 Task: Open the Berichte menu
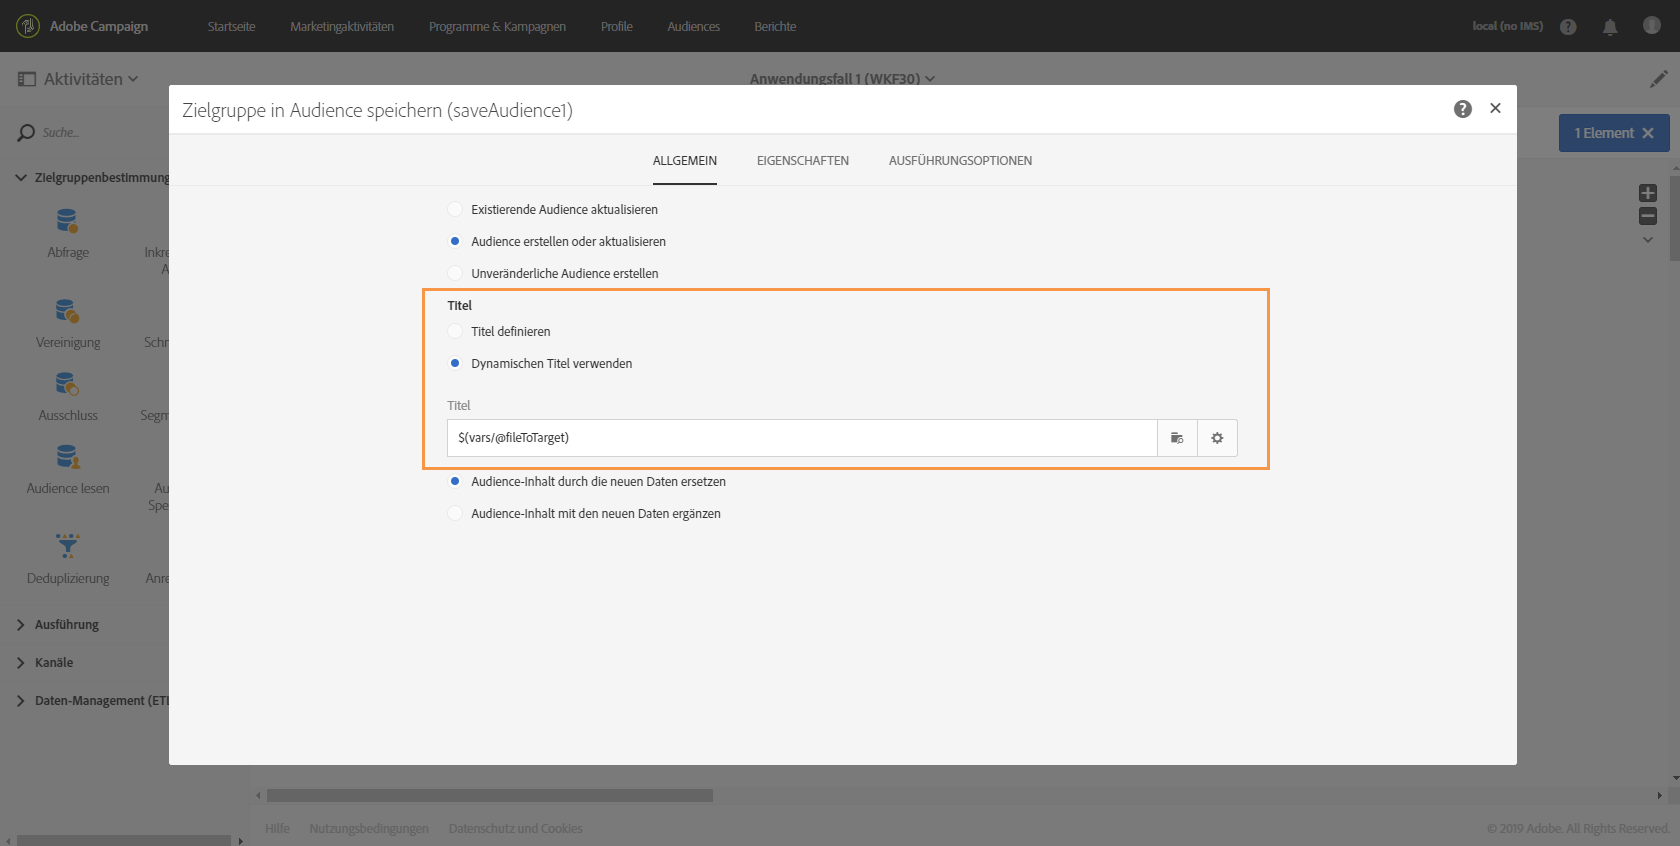(775, 27)
